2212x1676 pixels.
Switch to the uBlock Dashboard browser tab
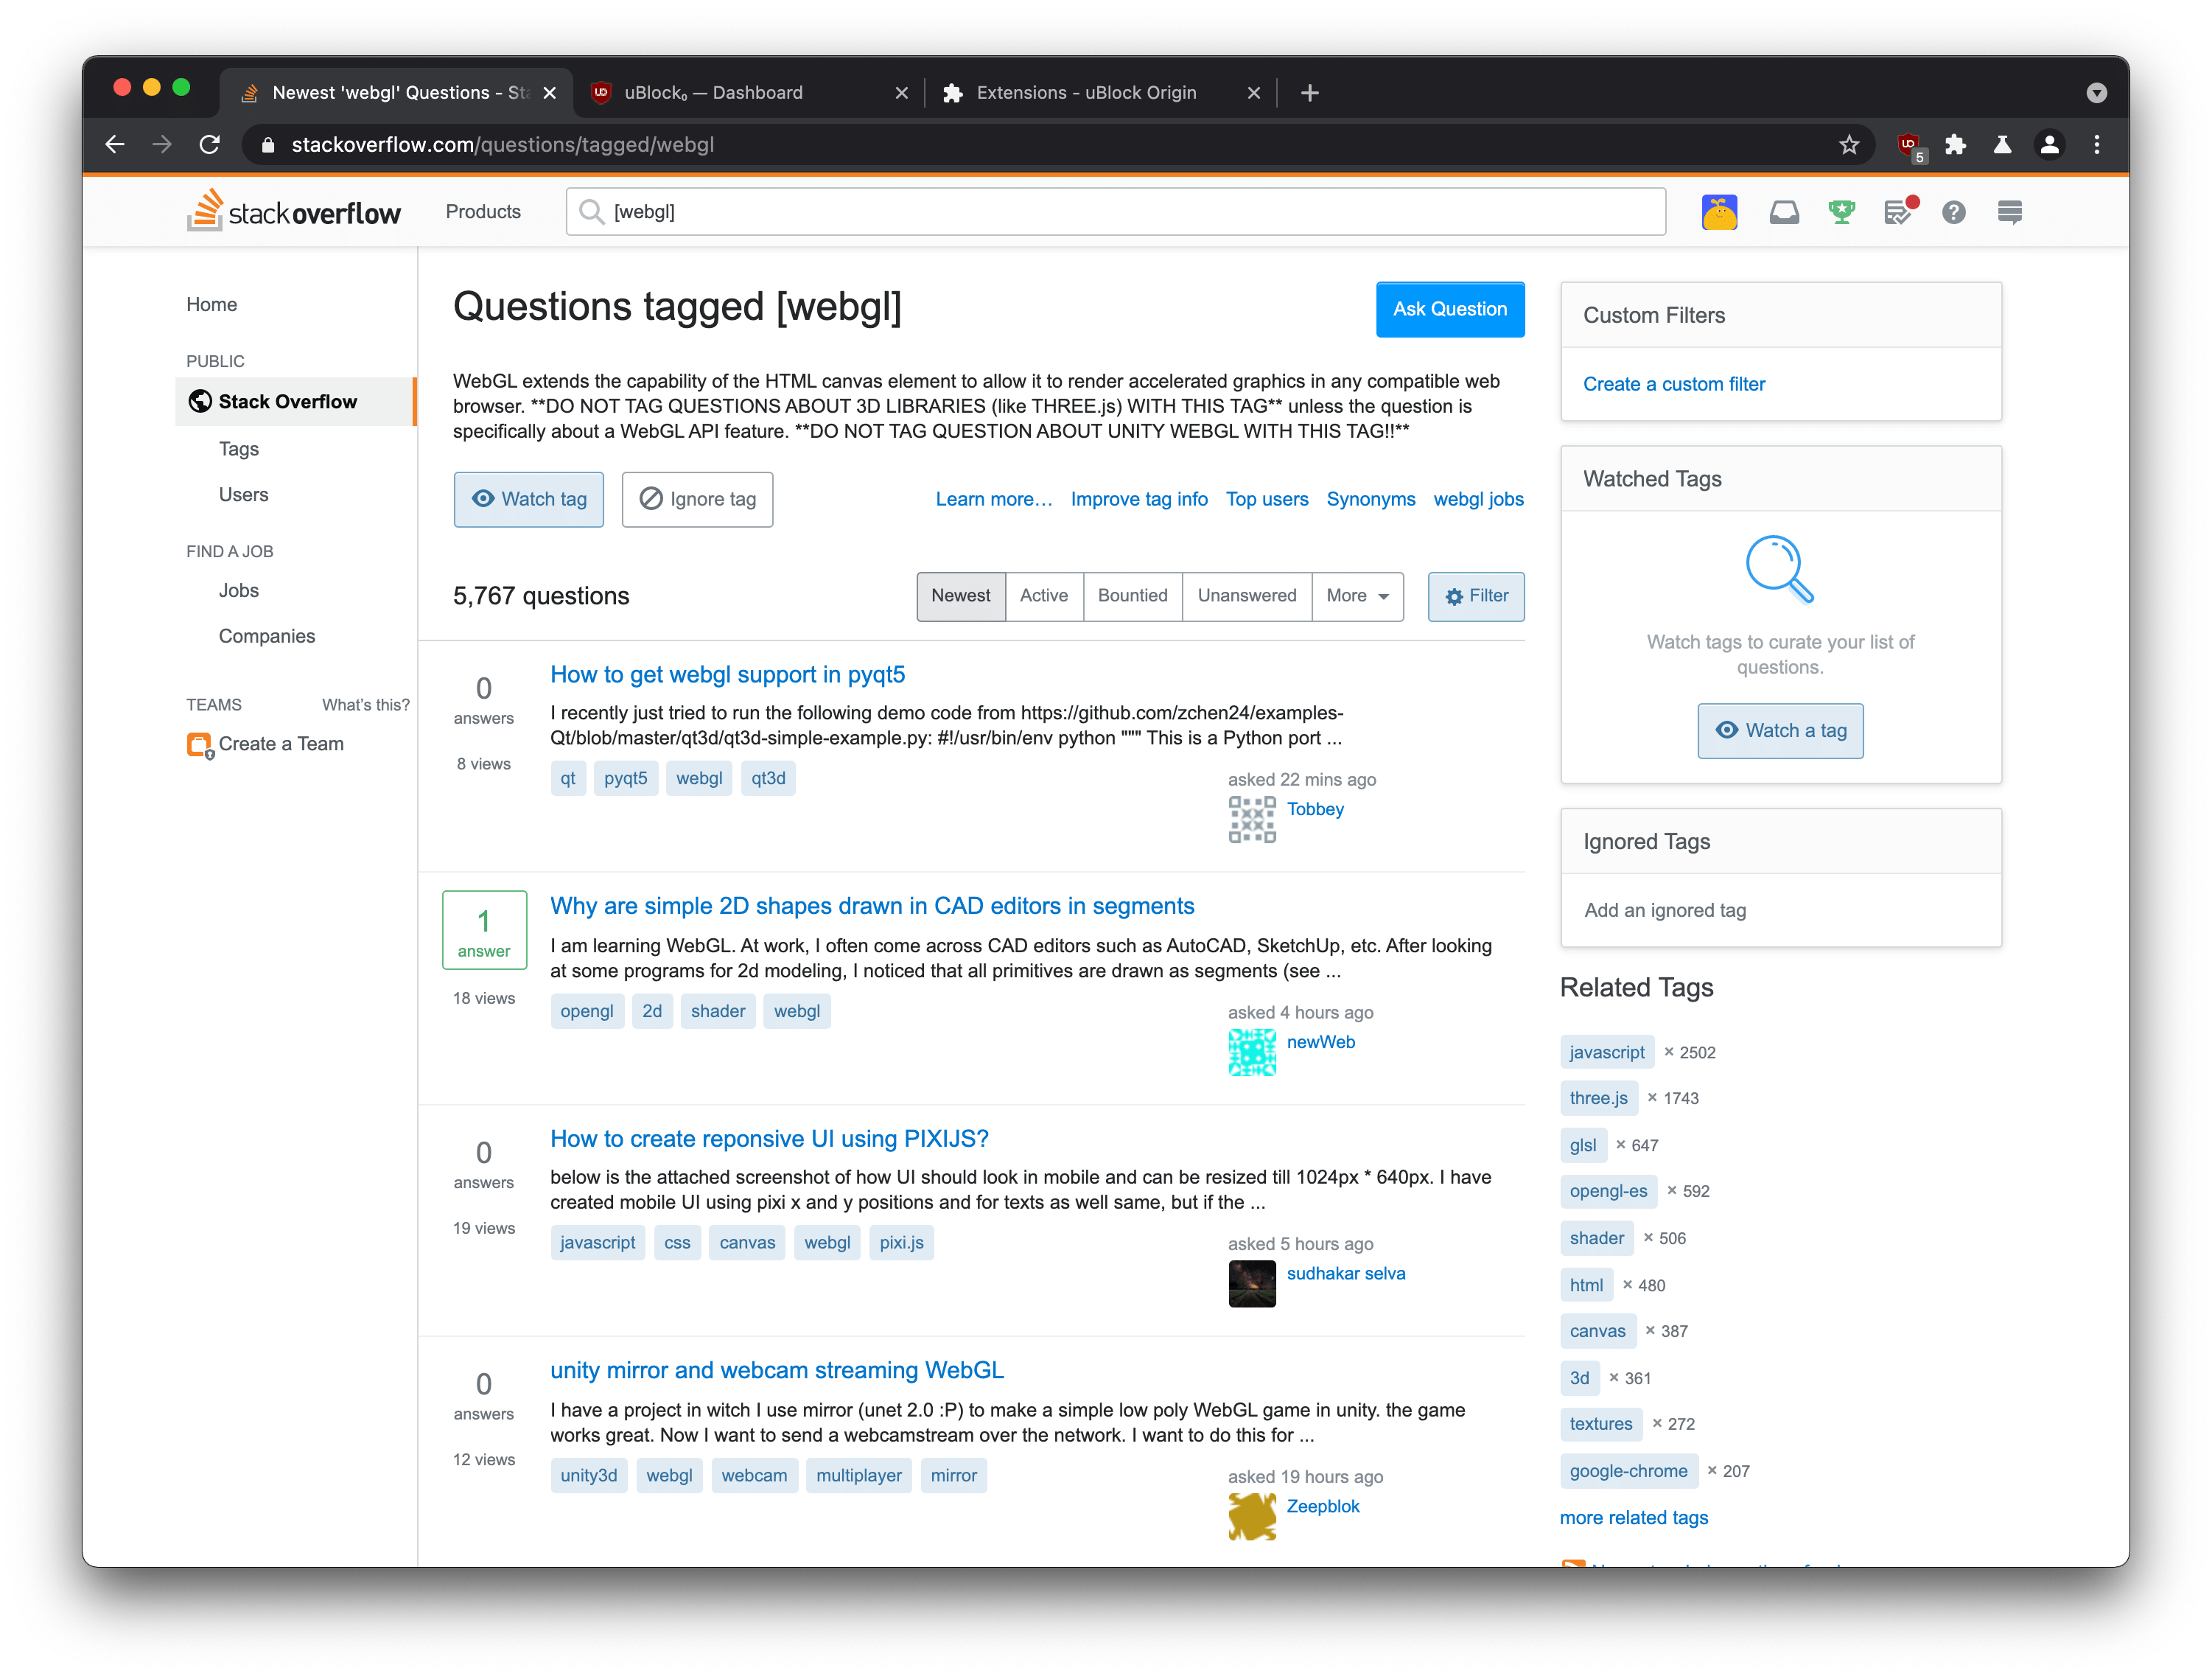750,93
